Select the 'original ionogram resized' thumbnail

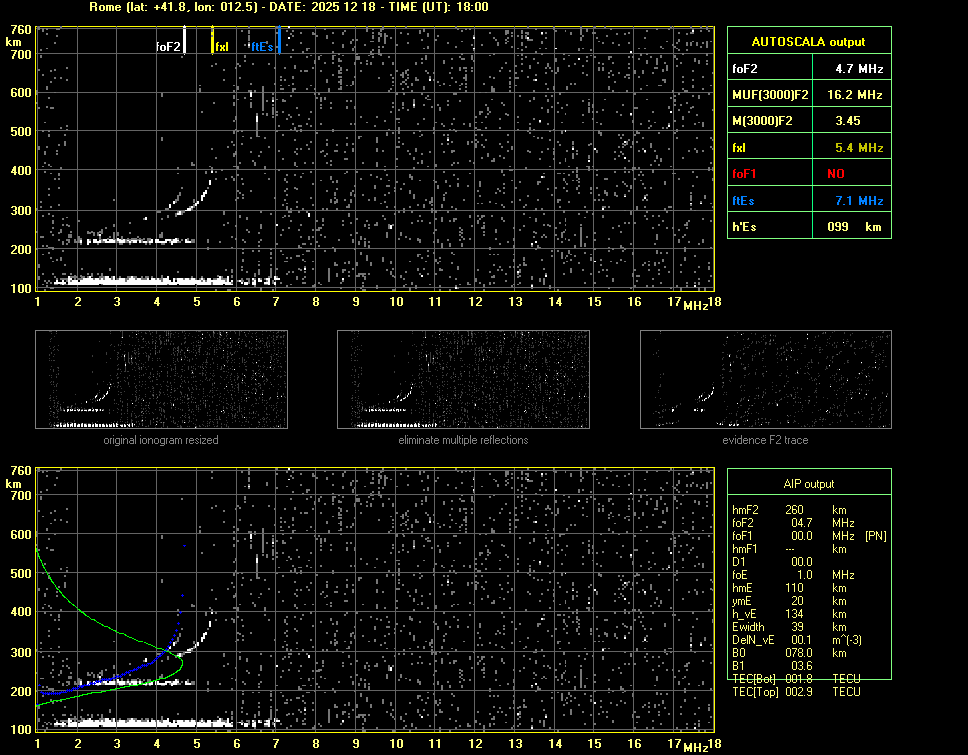(x=161, y=380)
